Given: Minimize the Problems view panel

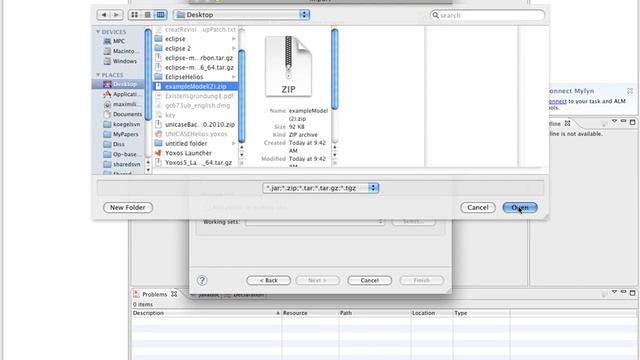Looking at the screenshot, I should point(623,292).
